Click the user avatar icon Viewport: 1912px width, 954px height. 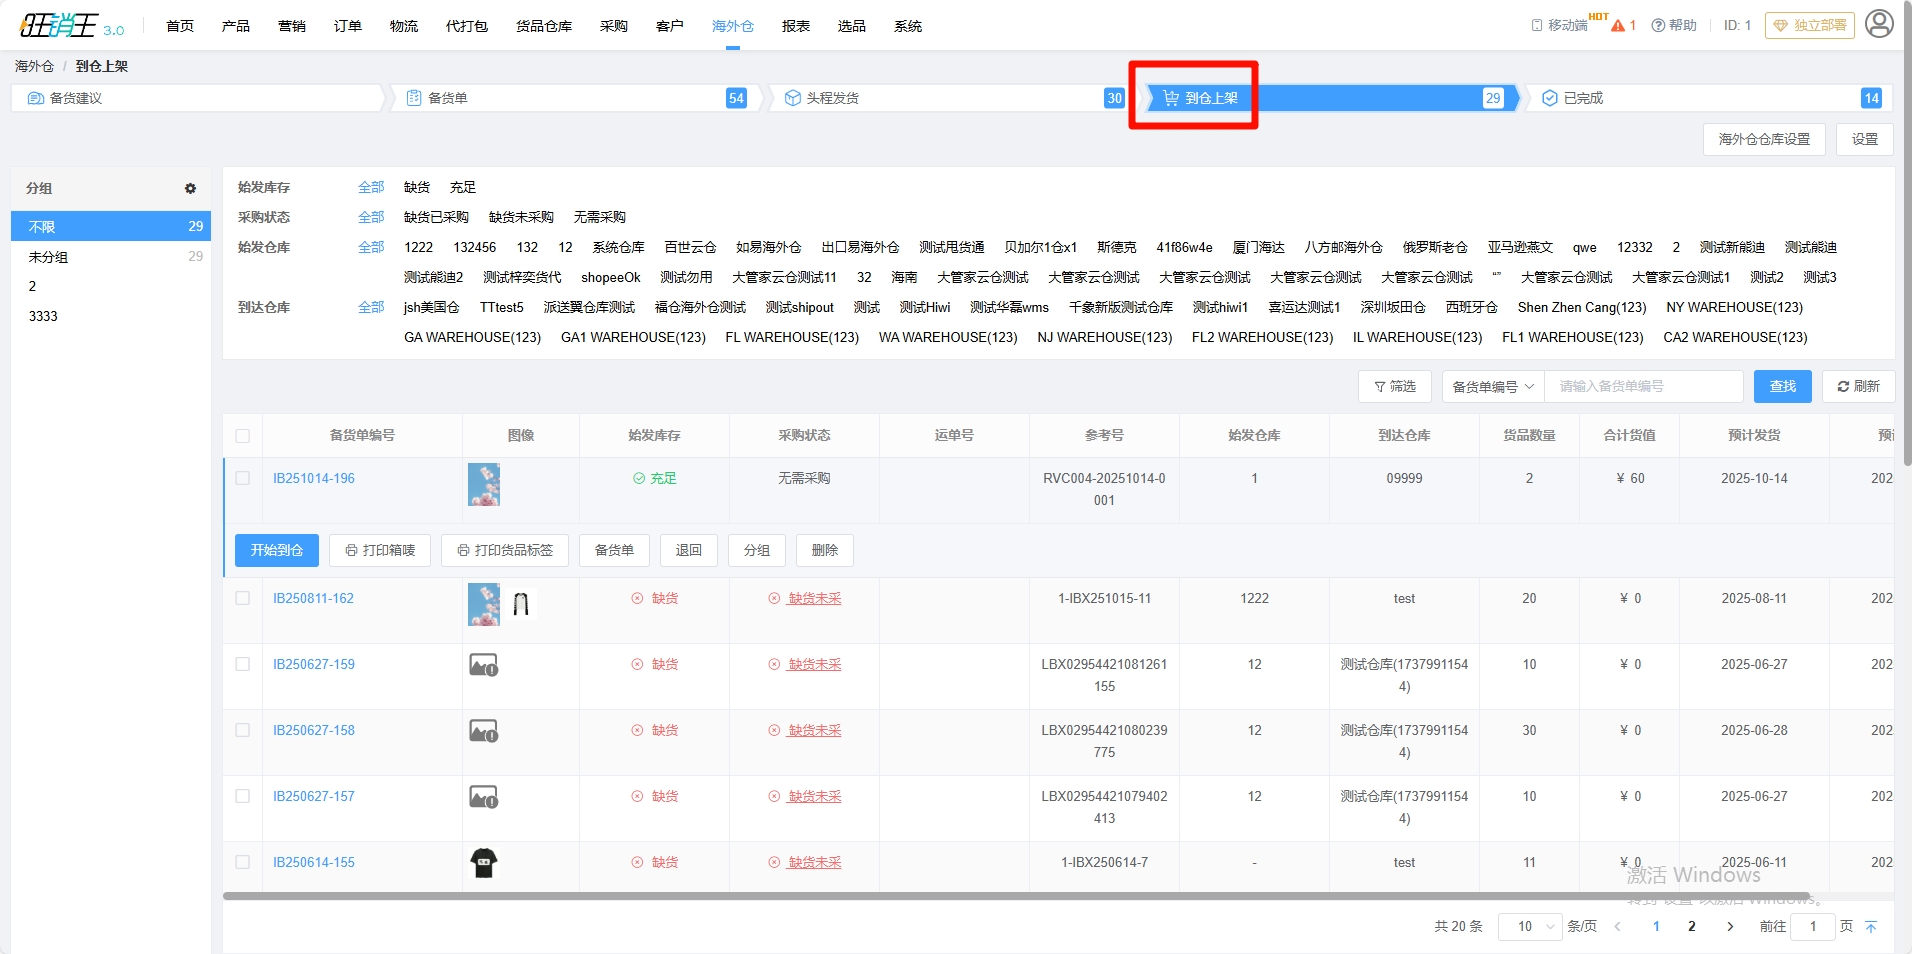[x=1879, y=24]
